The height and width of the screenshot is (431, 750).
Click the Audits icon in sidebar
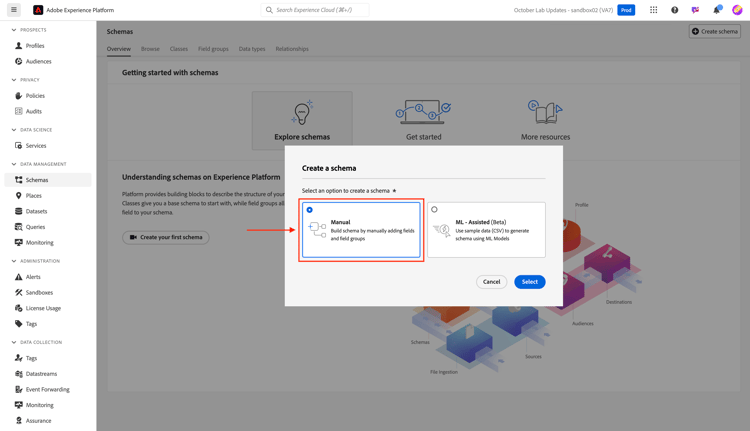pos(19,111)
